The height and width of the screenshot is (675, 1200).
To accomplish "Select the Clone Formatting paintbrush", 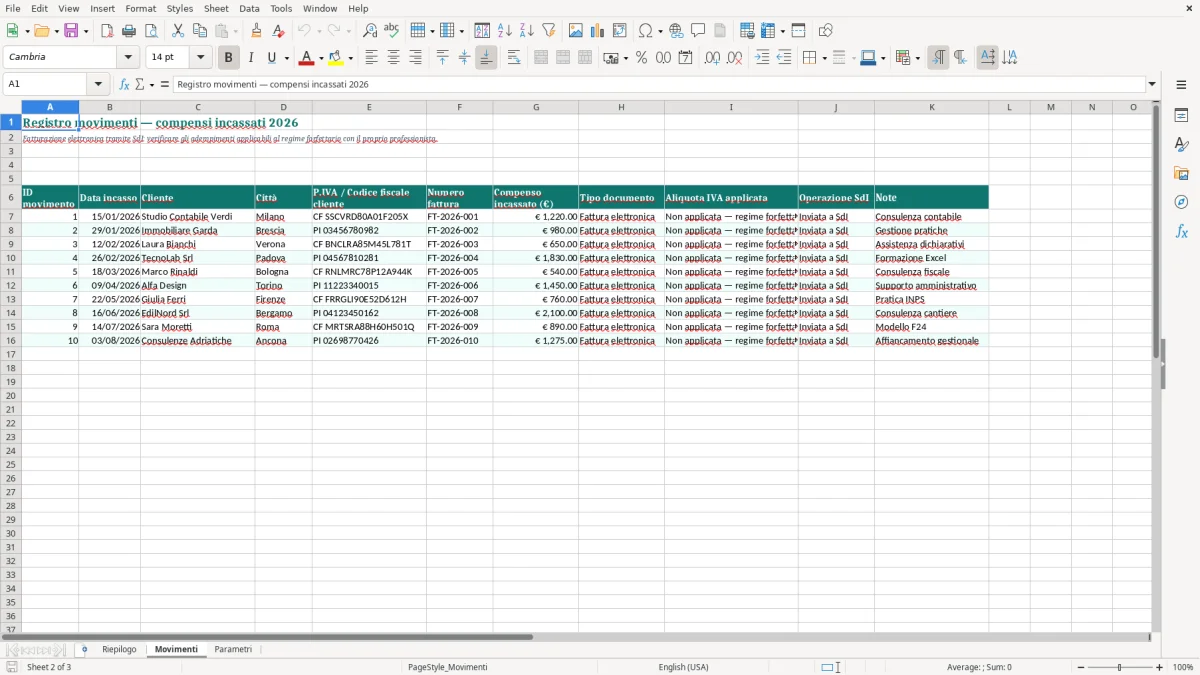I will [x=257, y=31].
